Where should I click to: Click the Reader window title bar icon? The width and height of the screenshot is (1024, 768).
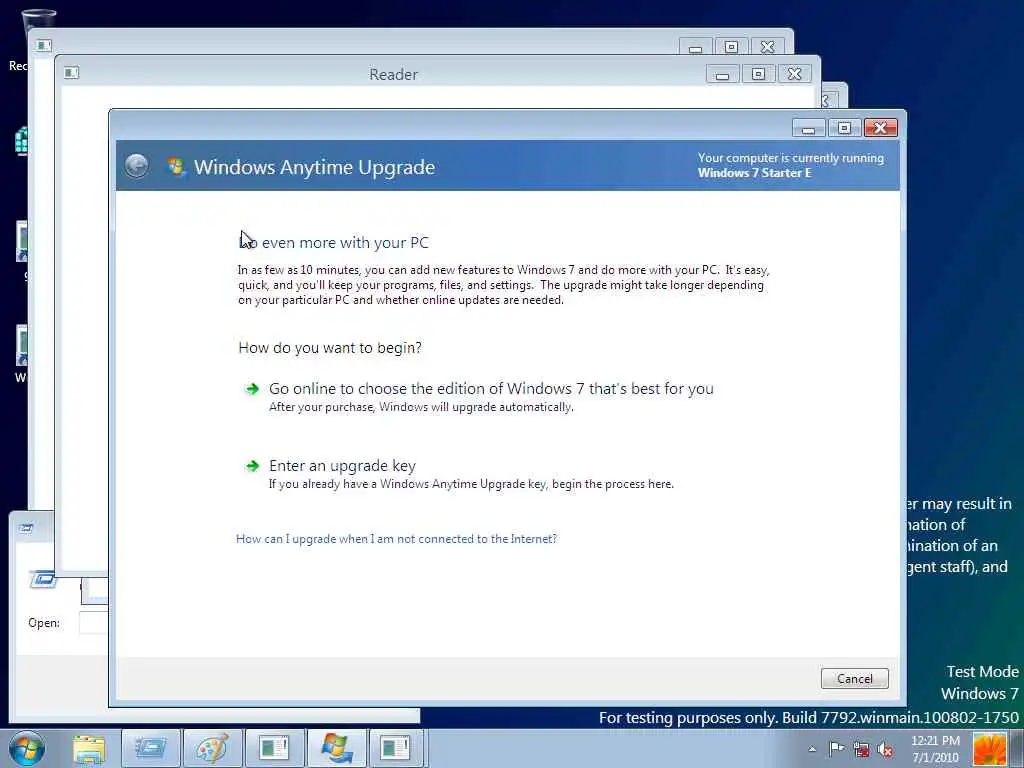click(72, 72)
